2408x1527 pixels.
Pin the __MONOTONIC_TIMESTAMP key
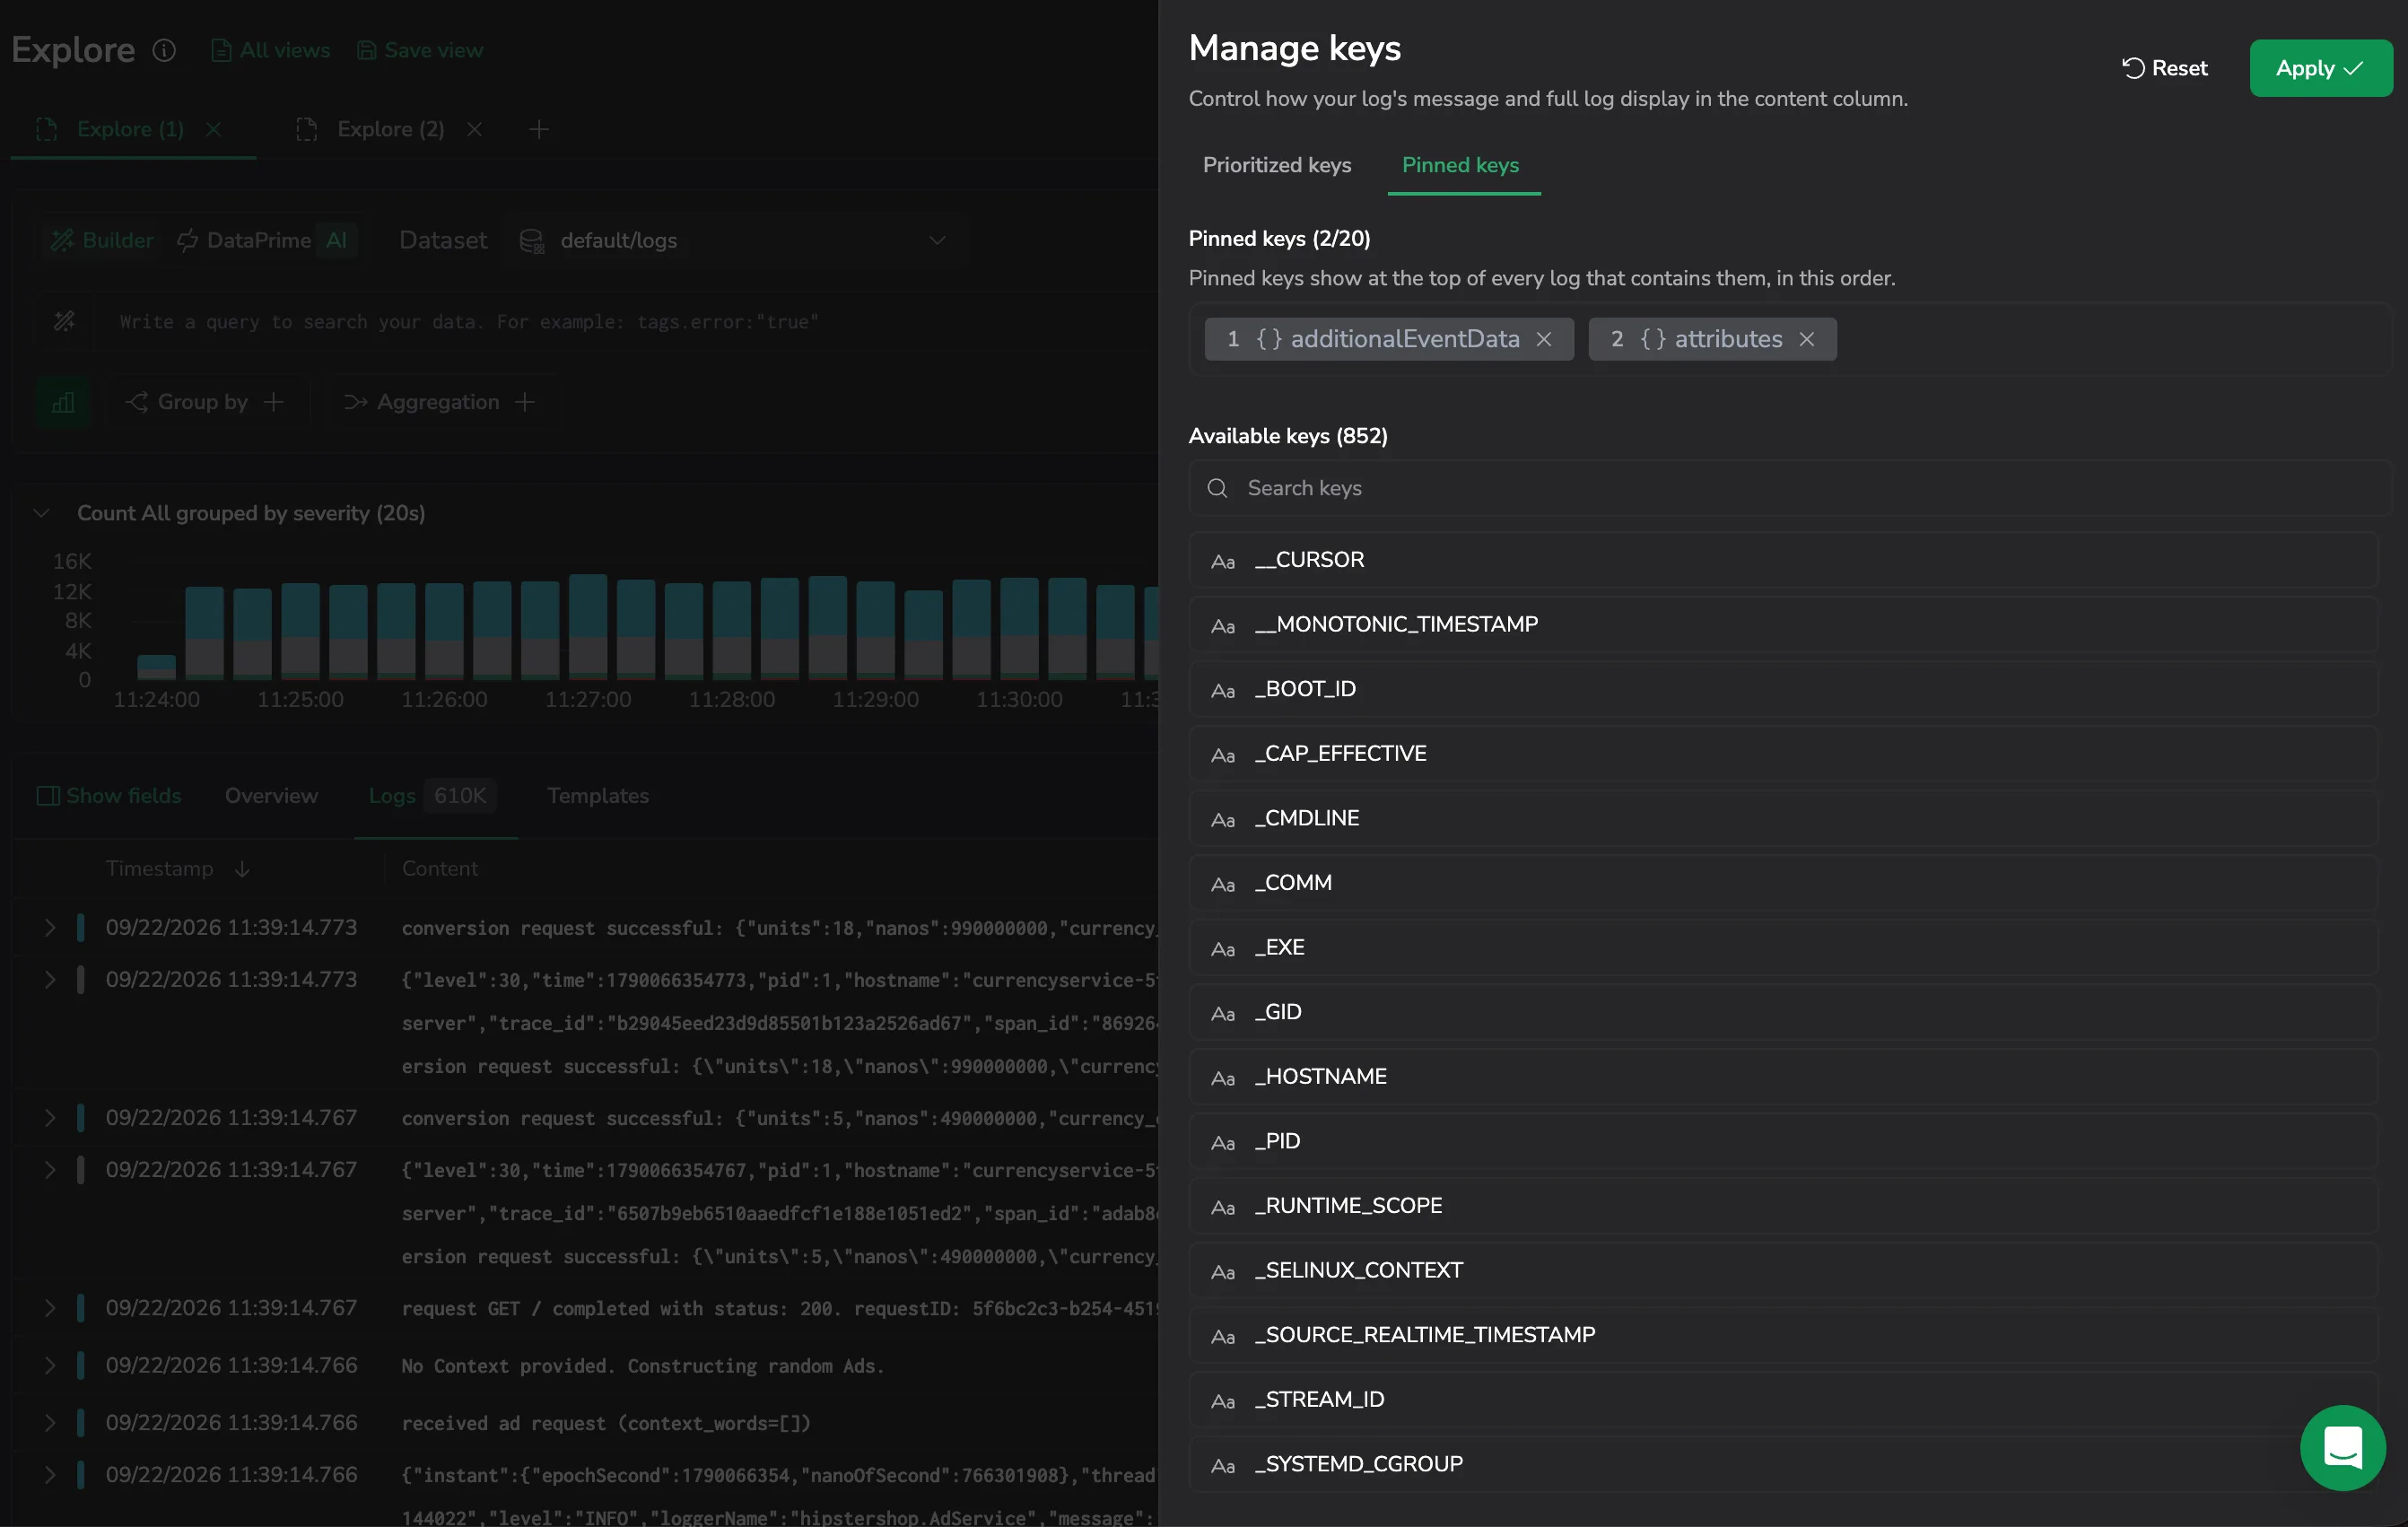[x=1783, y=625]
